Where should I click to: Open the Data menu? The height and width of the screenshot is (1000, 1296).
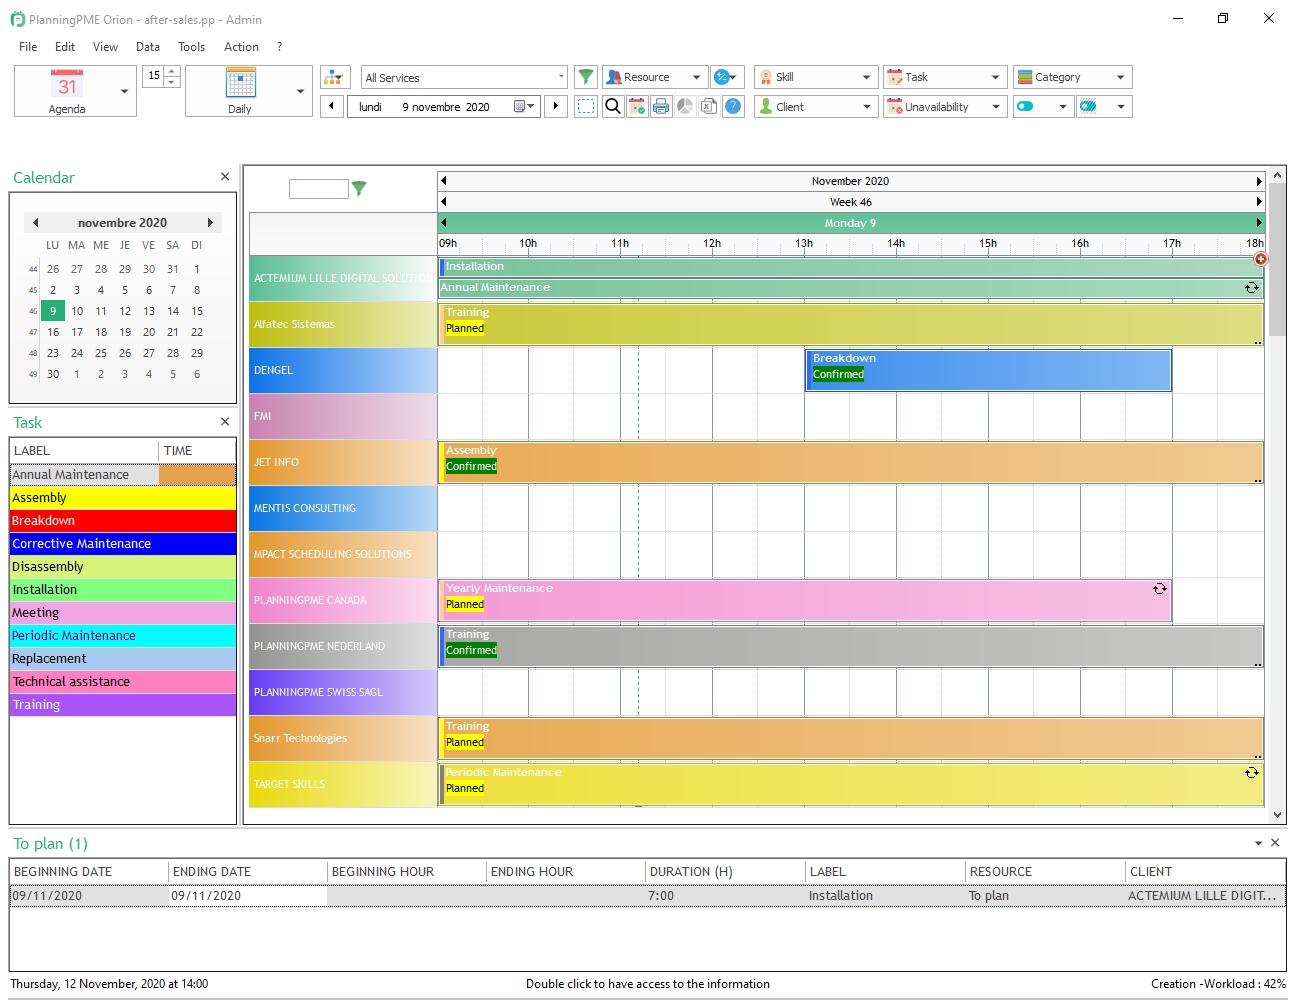(x=148, y=47)
